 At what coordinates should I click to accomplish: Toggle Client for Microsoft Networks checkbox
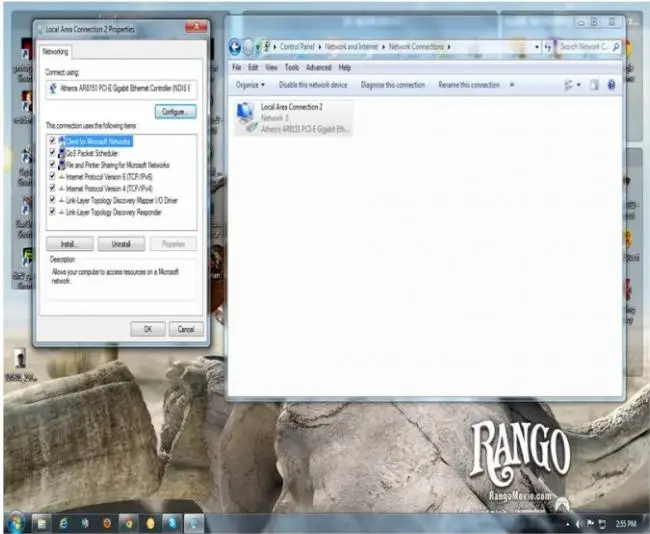[x=52, y=141]
